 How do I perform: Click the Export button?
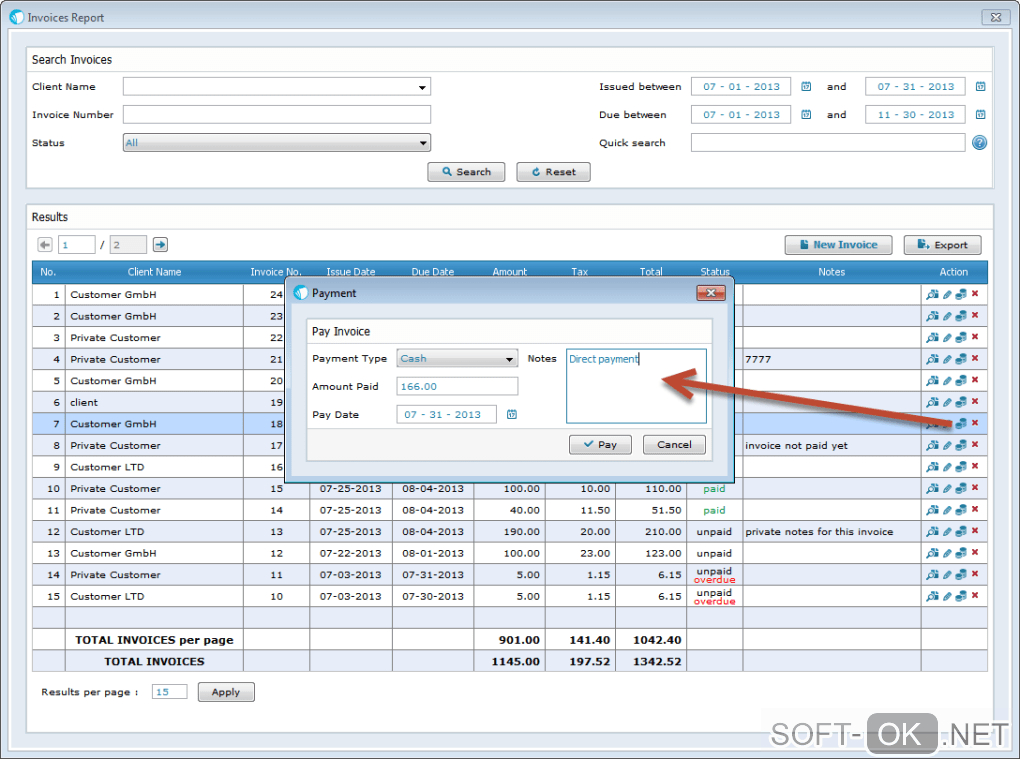click(942, 245)
